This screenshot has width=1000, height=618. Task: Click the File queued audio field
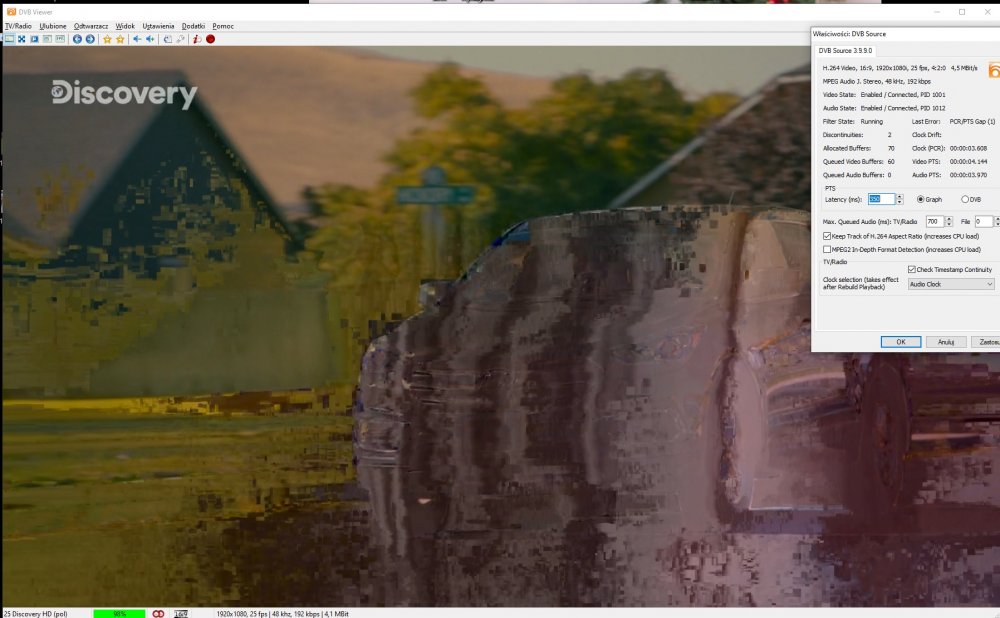(x=983, y=221)
